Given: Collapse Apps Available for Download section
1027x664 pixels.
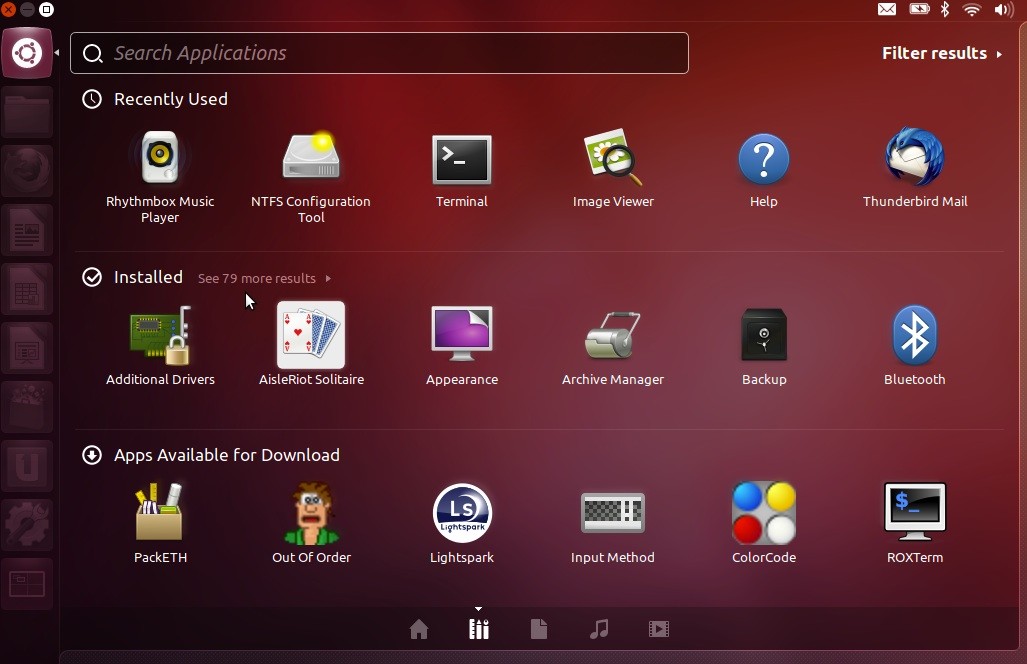Looking at the screenshot, I should pyautogui.click(x=92, y=455).
